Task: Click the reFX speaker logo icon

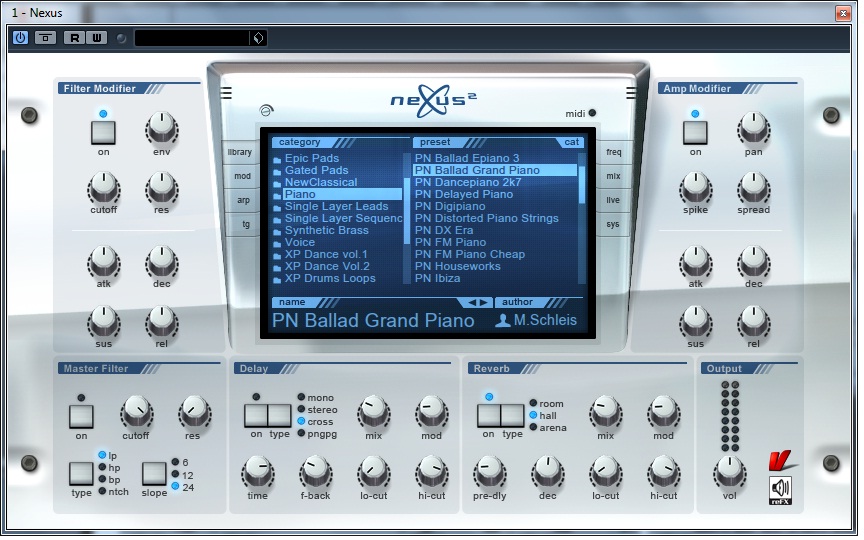Action: click(780, 490)
